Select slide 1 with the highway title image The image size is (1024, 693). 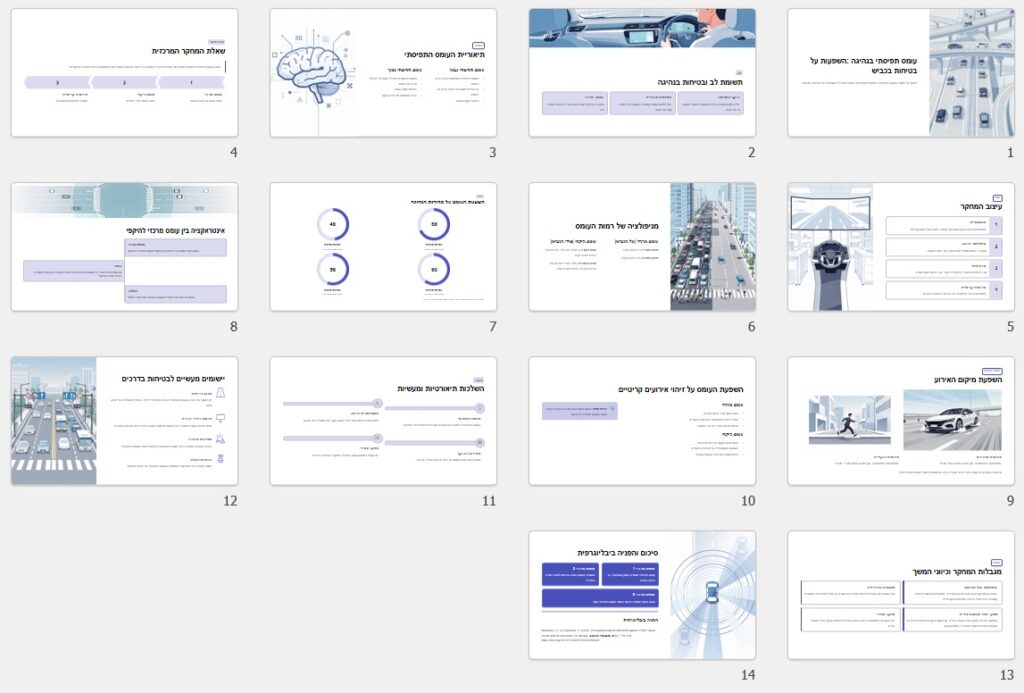(x=900, y=72)
